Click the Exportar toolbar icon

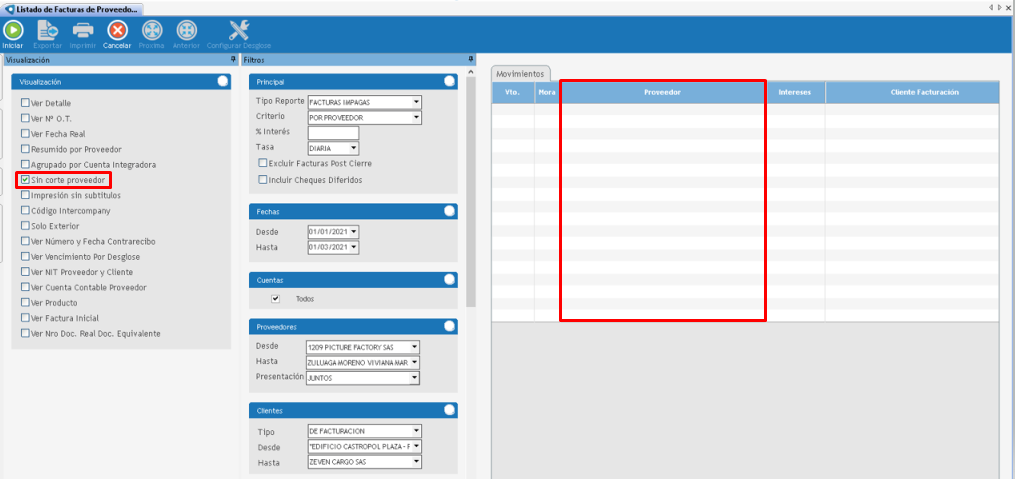click(x=47, y=31)
